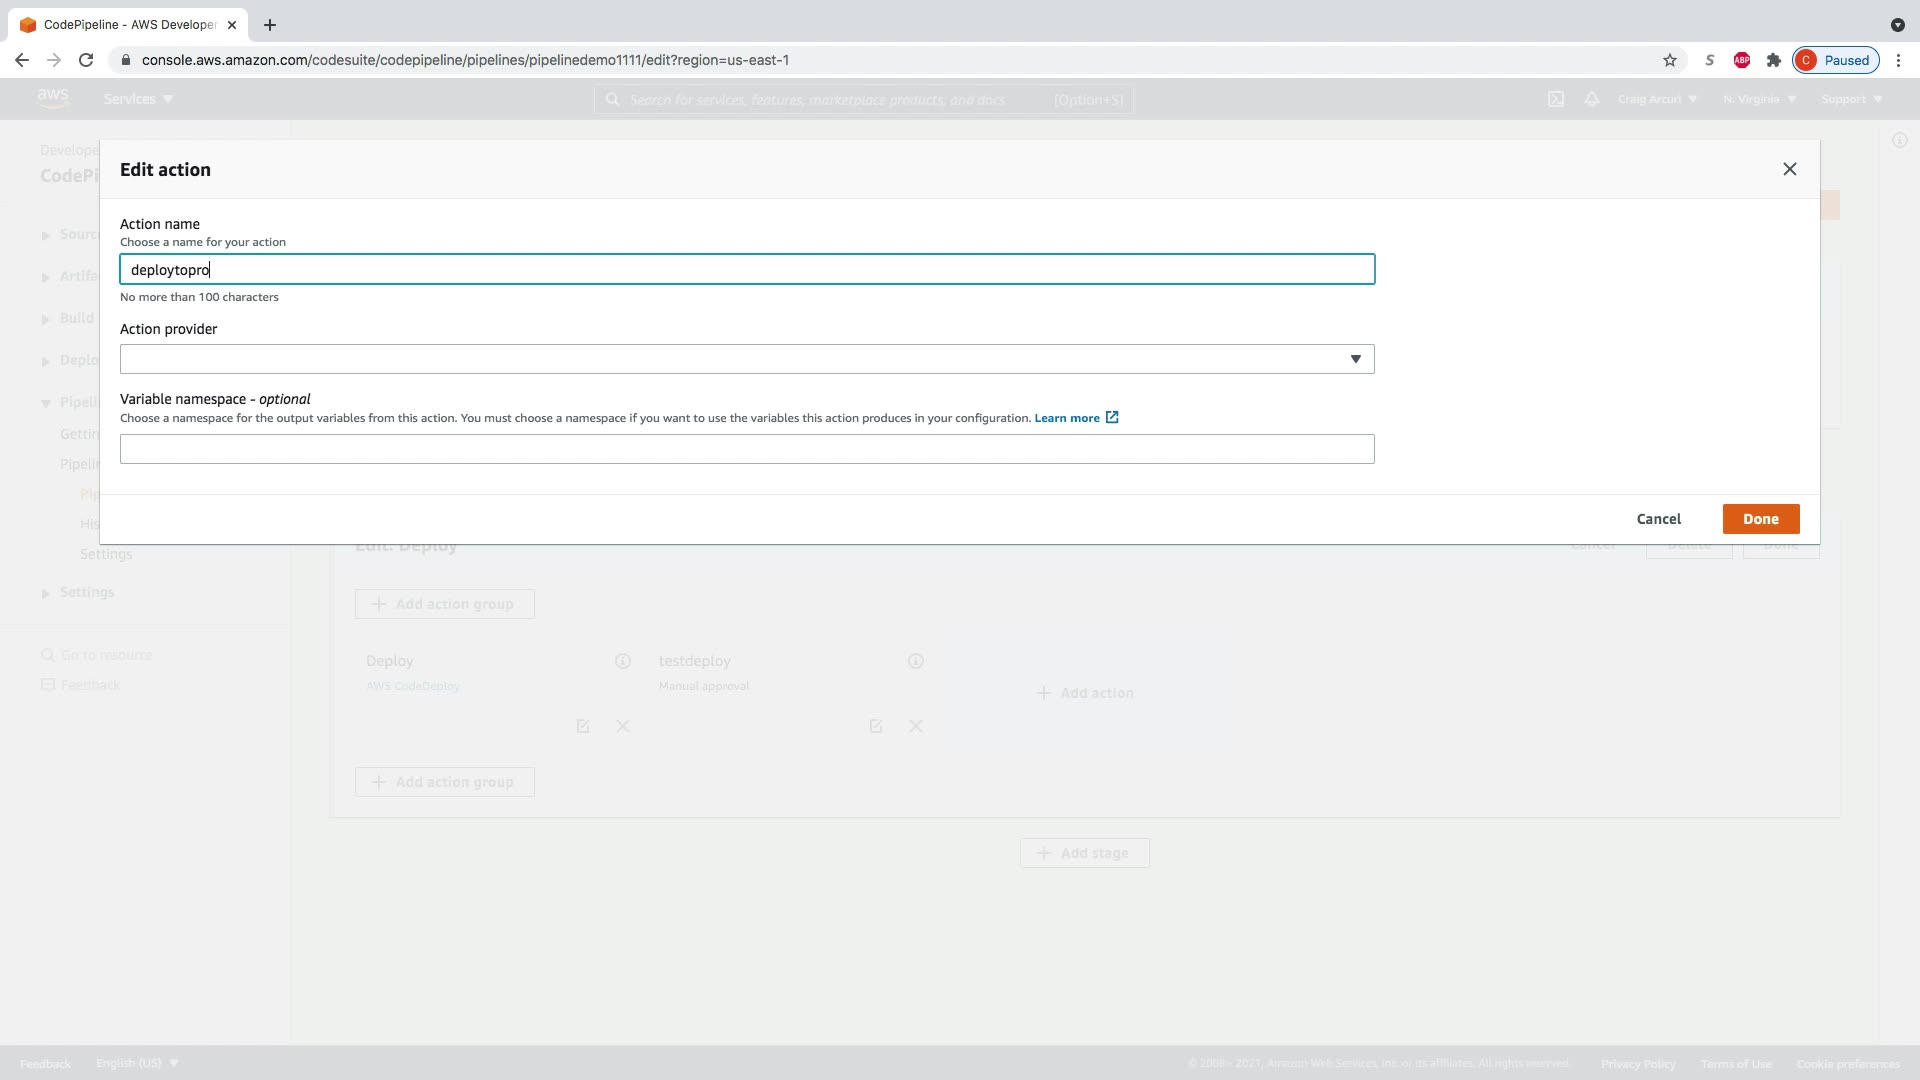This screenshot has height=1080, width=1920.
Task: Click the Variable namespace input field
Action: [x=746, y=449]
